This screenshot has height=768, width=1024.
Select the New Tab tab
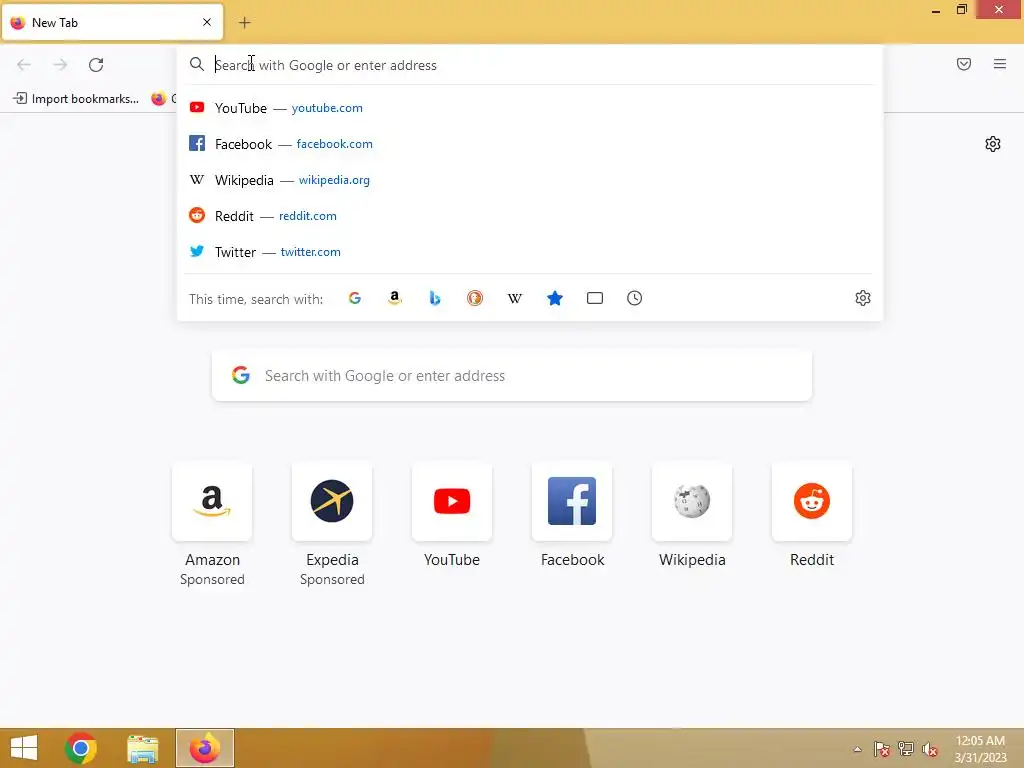click(112, 22)
